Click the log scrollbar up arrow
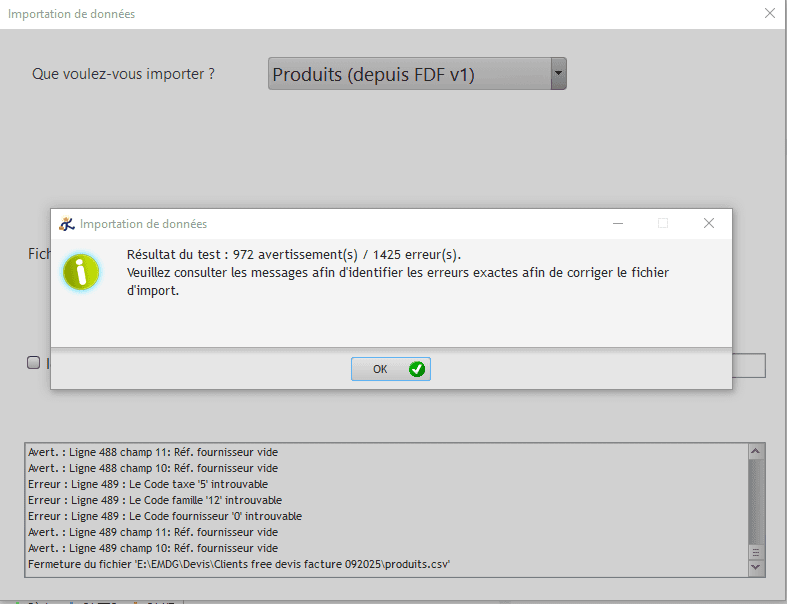 [757, 452]
